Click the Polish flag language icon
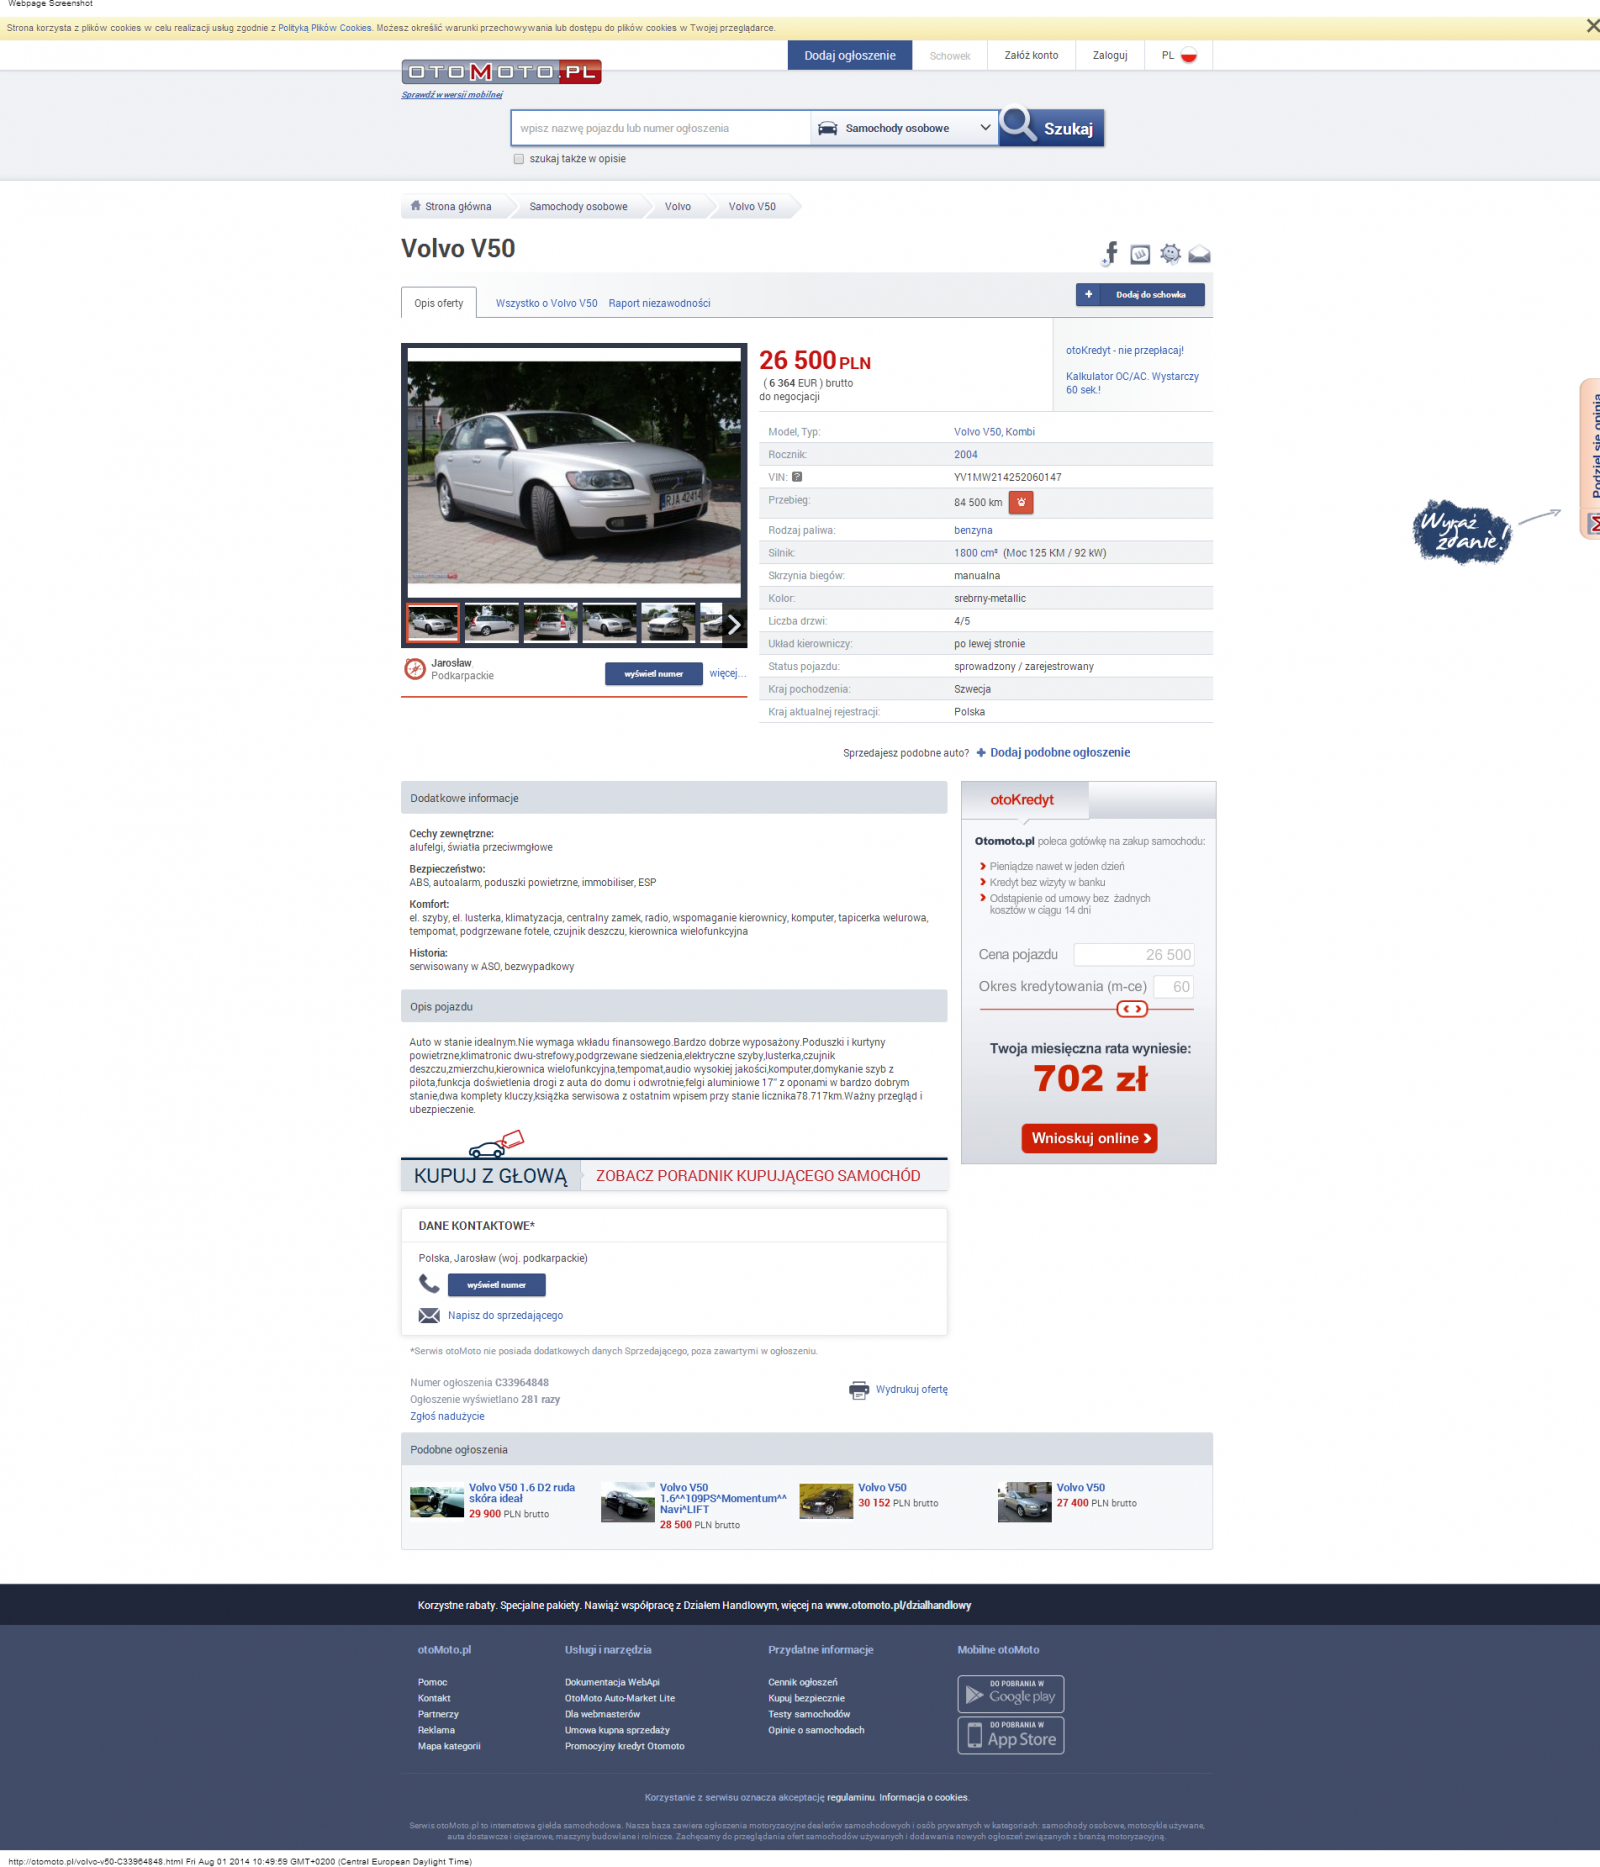Image resolution: width=1600 pixels, height=1867 pixels. [x=1189, y=56]
